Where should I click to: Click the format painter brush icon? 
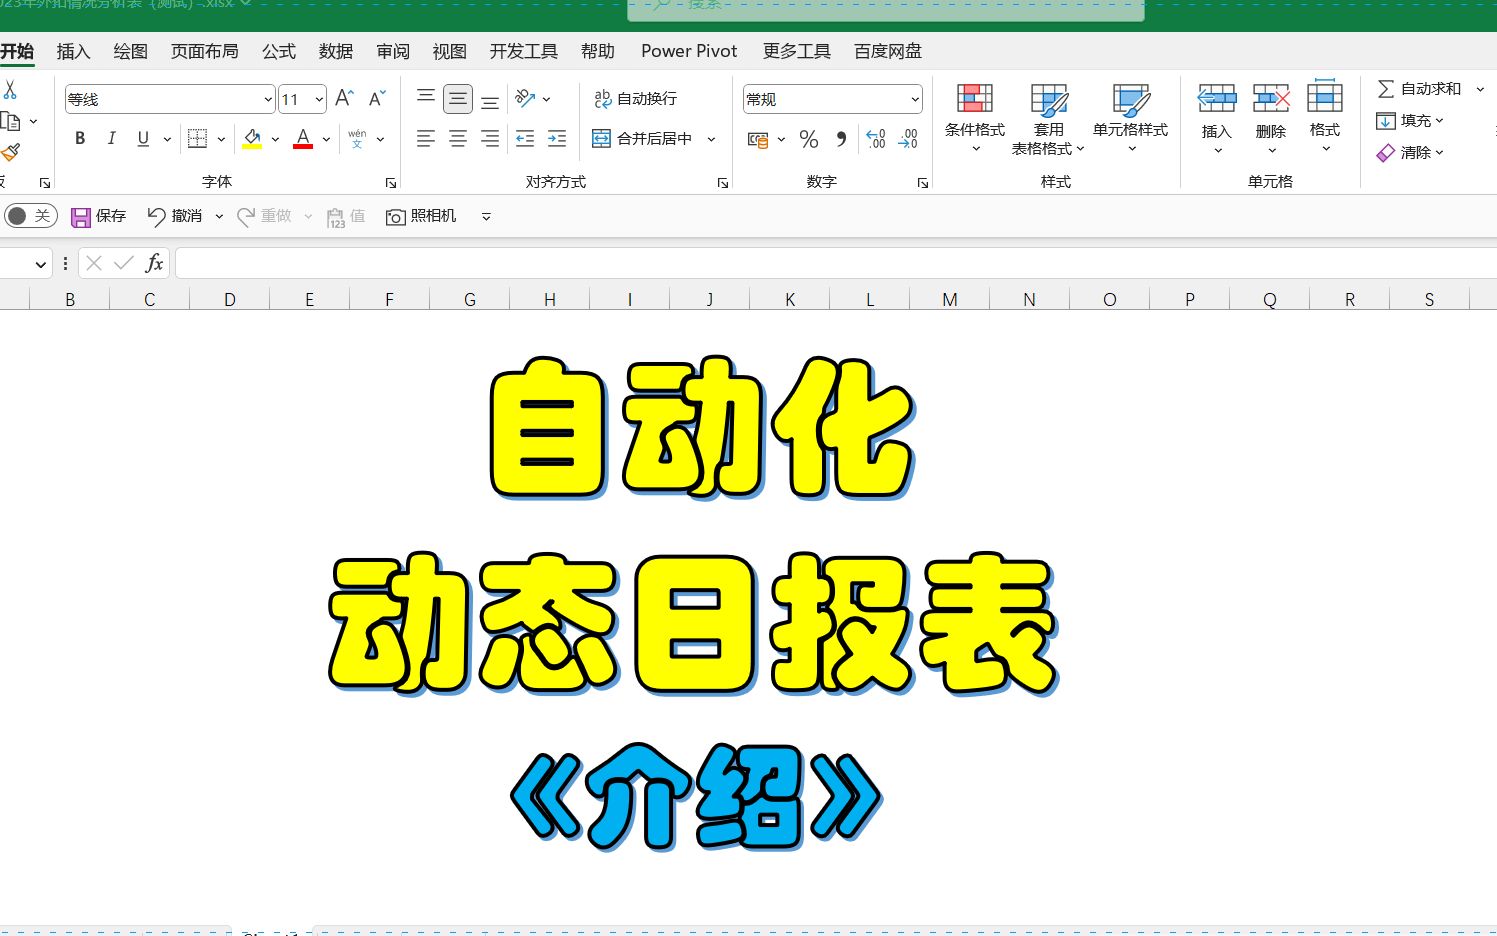[10, 152]
